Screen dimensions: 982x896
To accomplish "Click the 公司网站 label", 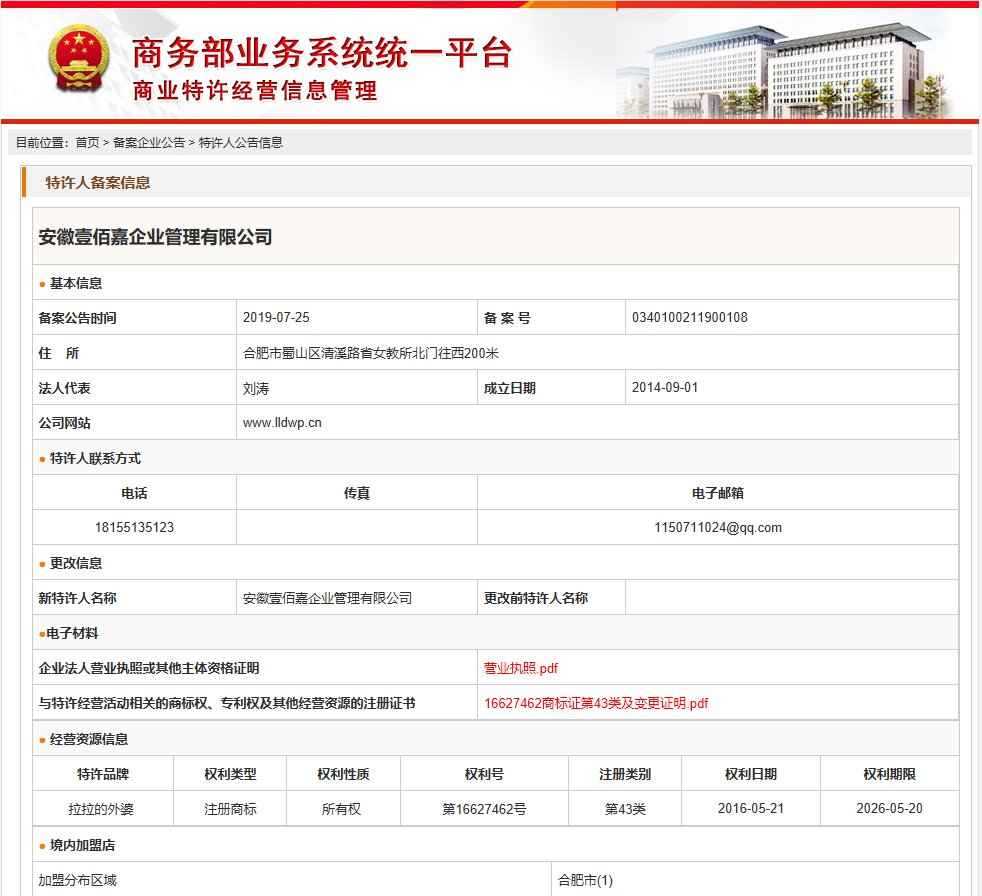I will [65, 423].
